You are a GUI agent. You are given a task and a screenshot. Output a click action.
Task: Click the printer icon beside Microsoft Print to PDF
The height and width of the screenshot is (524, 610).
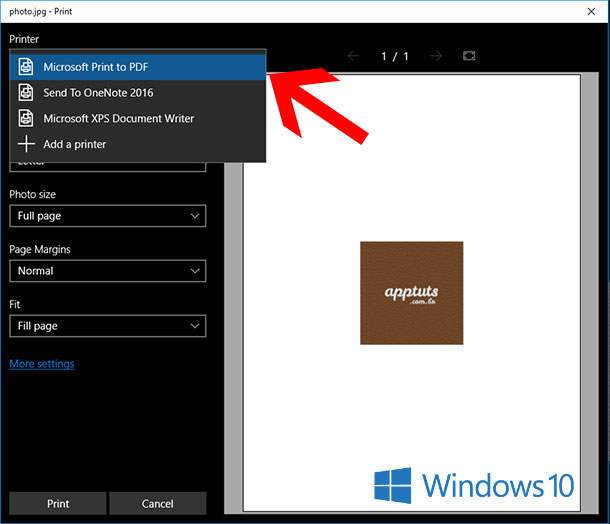(26, 67)
